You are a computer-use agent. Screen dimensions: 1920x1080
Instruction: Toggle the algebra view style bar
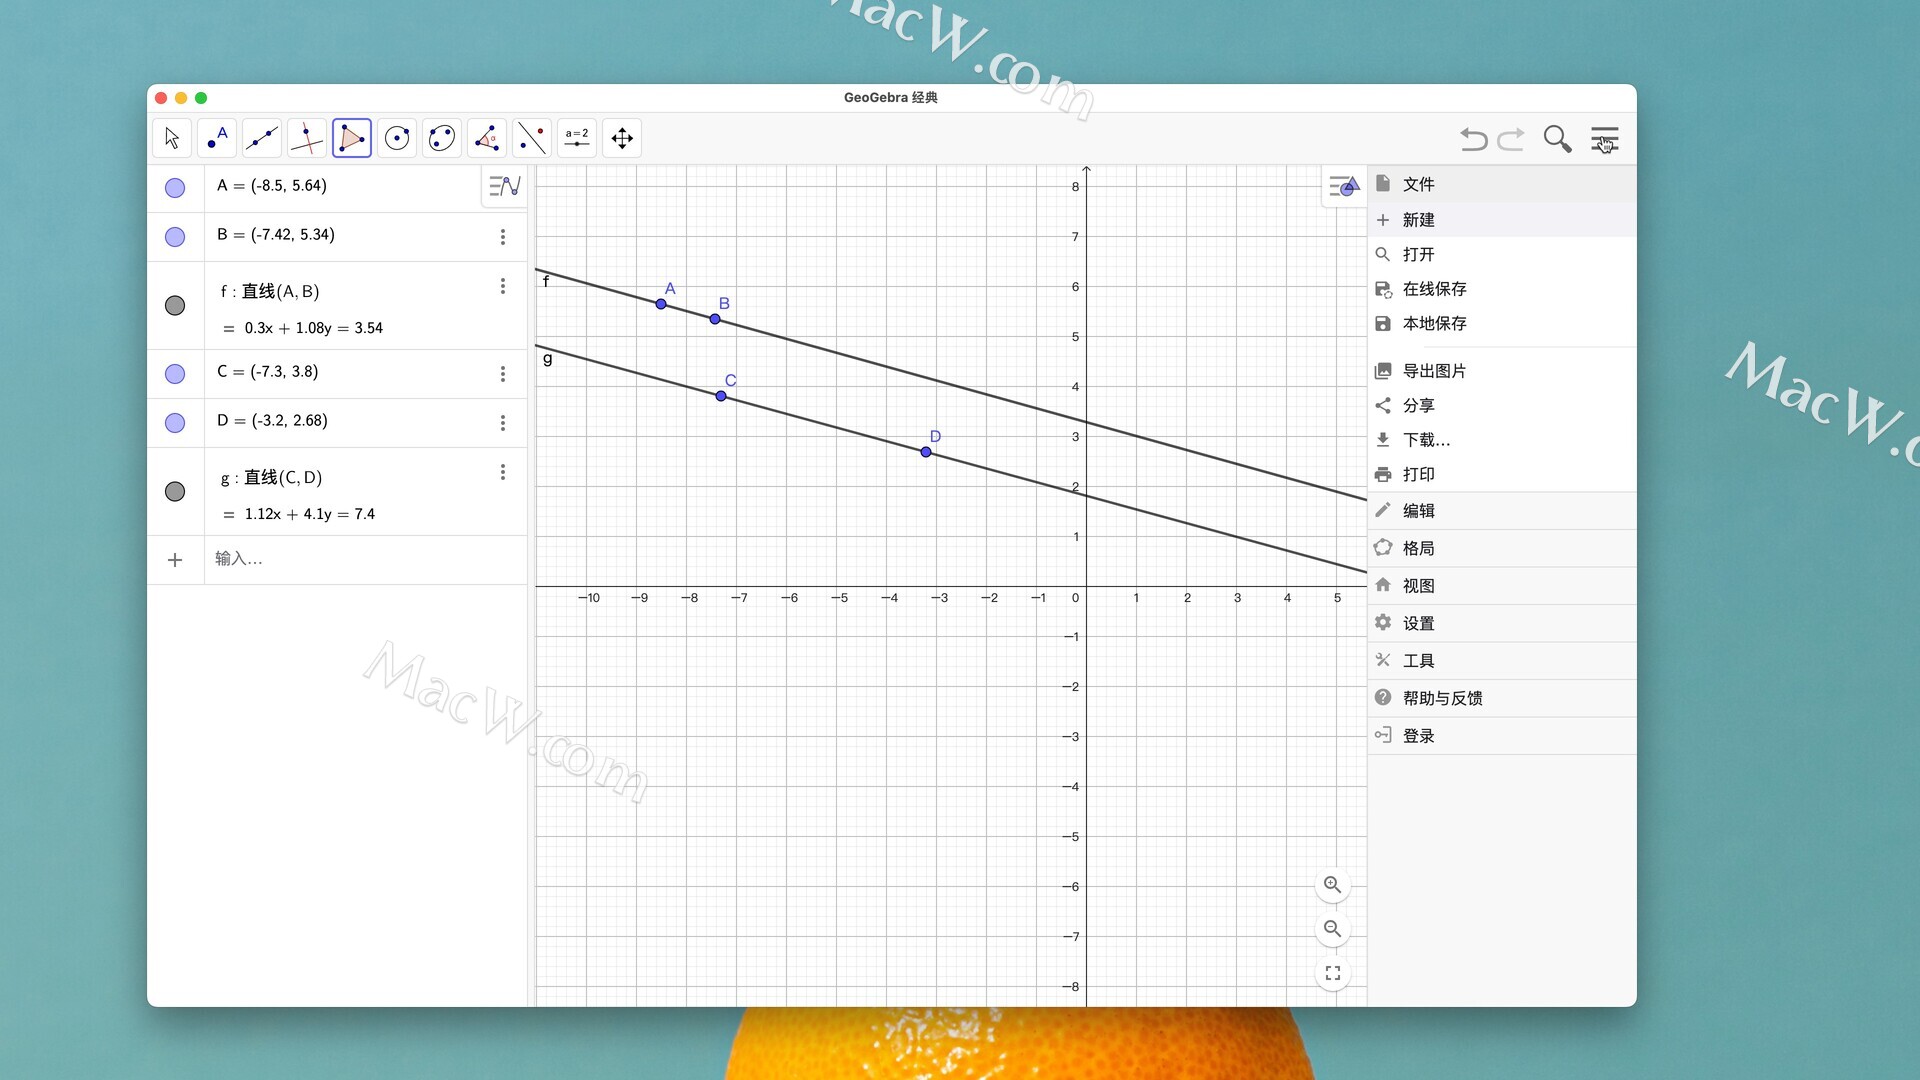tap(505, 186)
